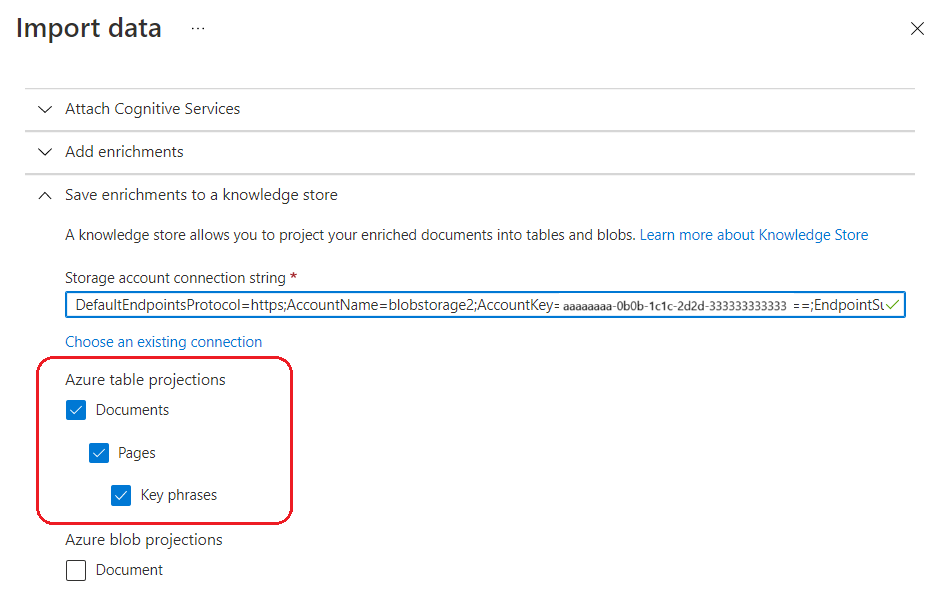Click the Documents label under Azure table projections
The width and height of the screenshot is (933, 610).
132,410
